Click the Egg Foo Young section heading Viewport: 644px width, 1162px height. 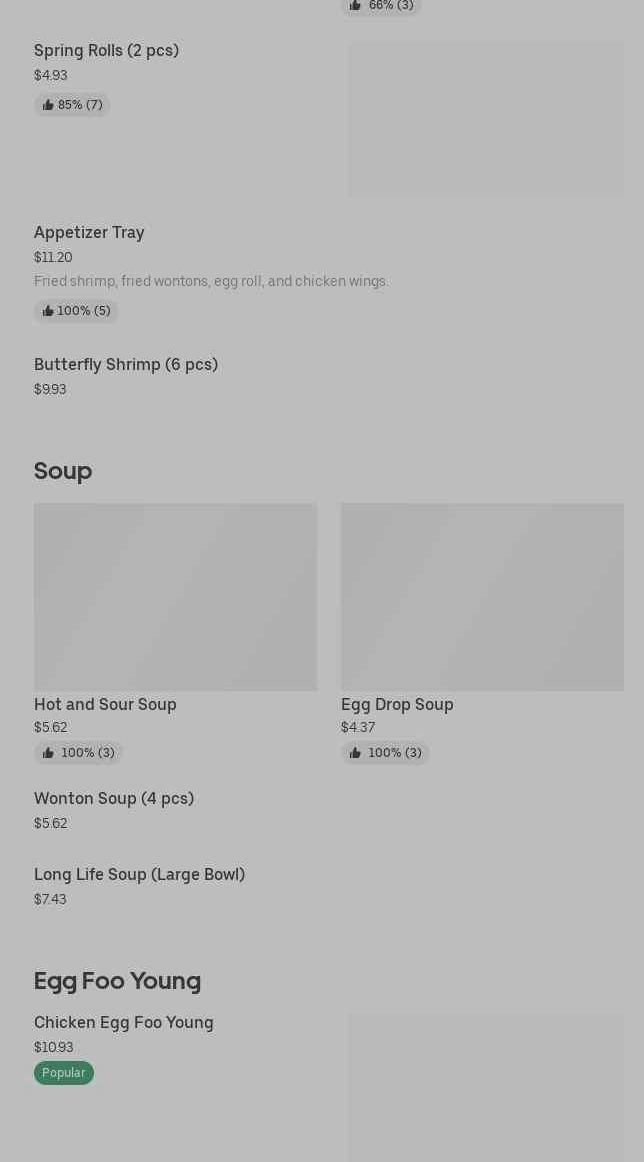pos(117,981)
